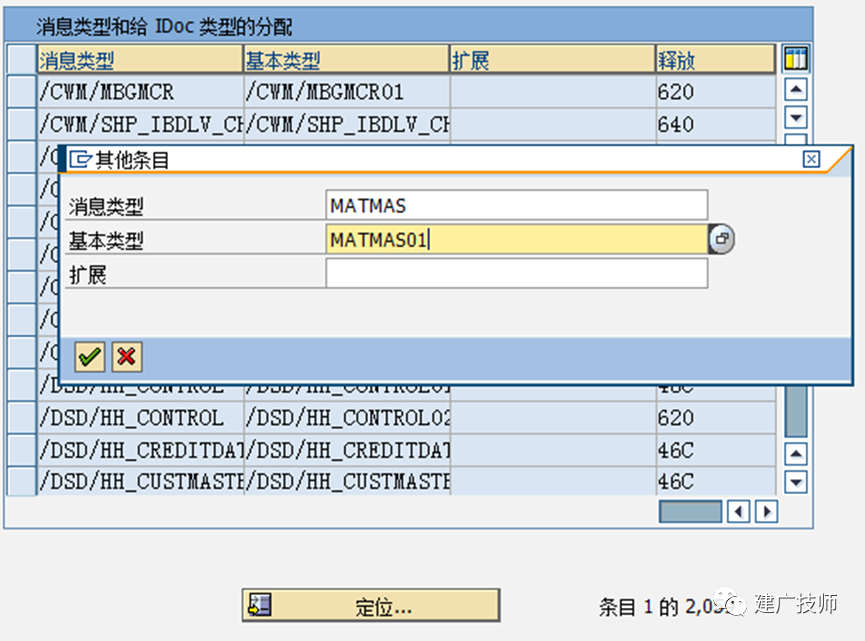Open table column settings icon

pyautogui.click(x=796, y=58)
